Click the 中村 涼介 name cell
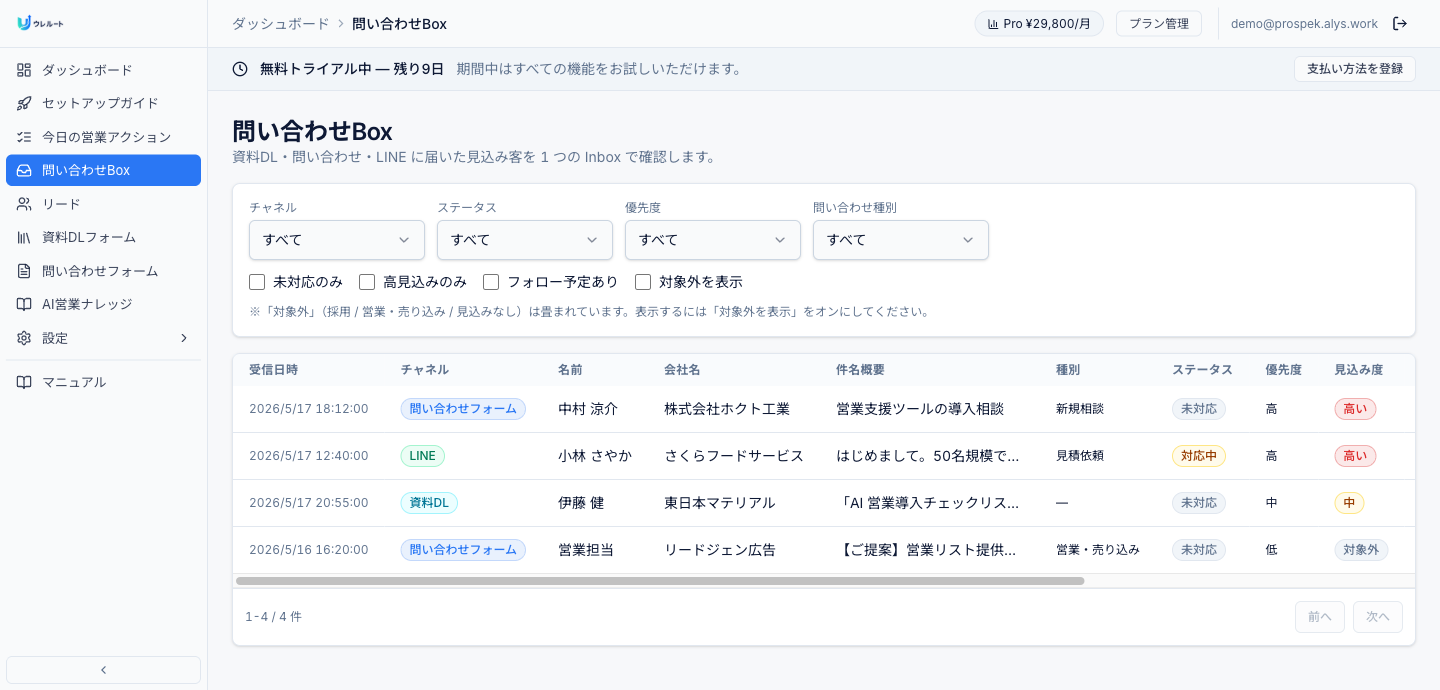Screen dimensions: 1440x690 [x=588, y=409]
